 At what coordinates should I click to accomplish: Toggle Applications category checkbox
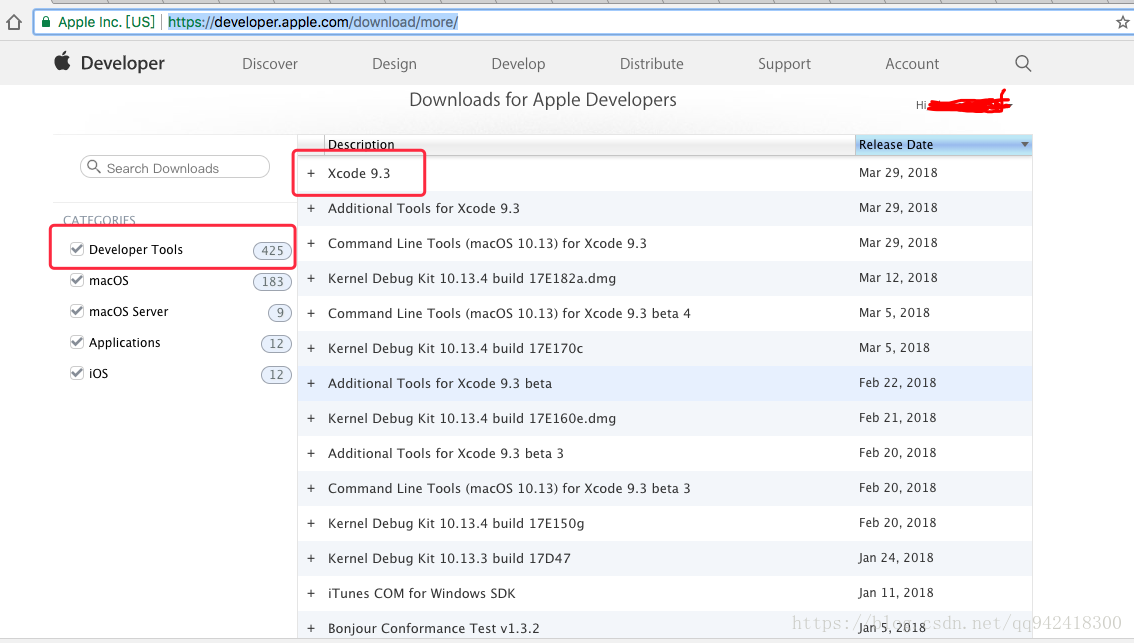tap(77, 342)
